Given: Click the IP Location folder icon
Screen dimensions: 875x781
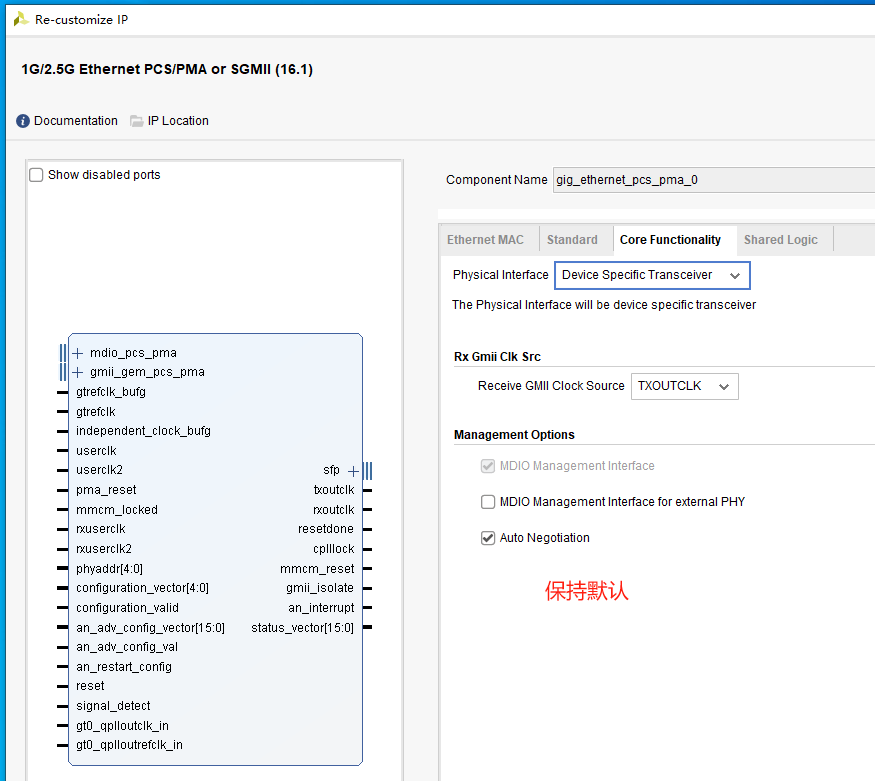Looking at the screenshot, I should [x=137, y=121].
